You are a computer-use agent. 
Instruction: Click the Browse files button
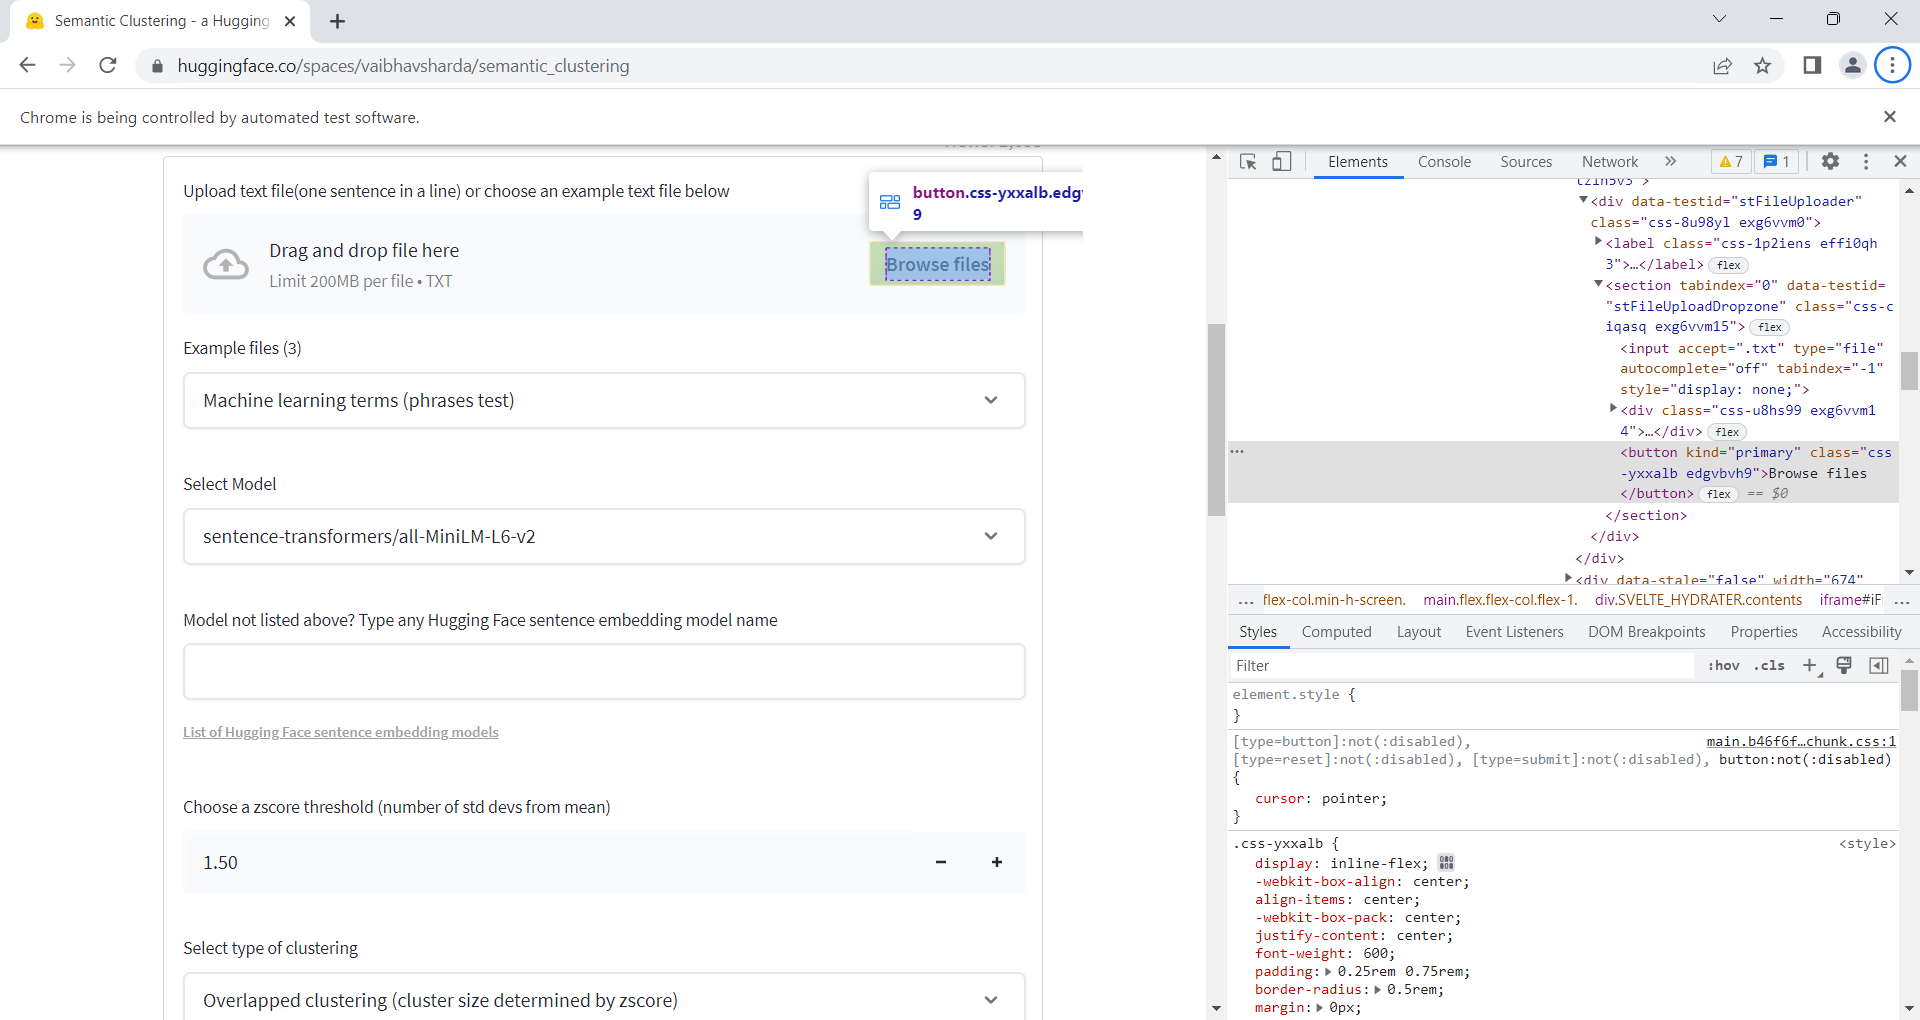pos(938,264)
